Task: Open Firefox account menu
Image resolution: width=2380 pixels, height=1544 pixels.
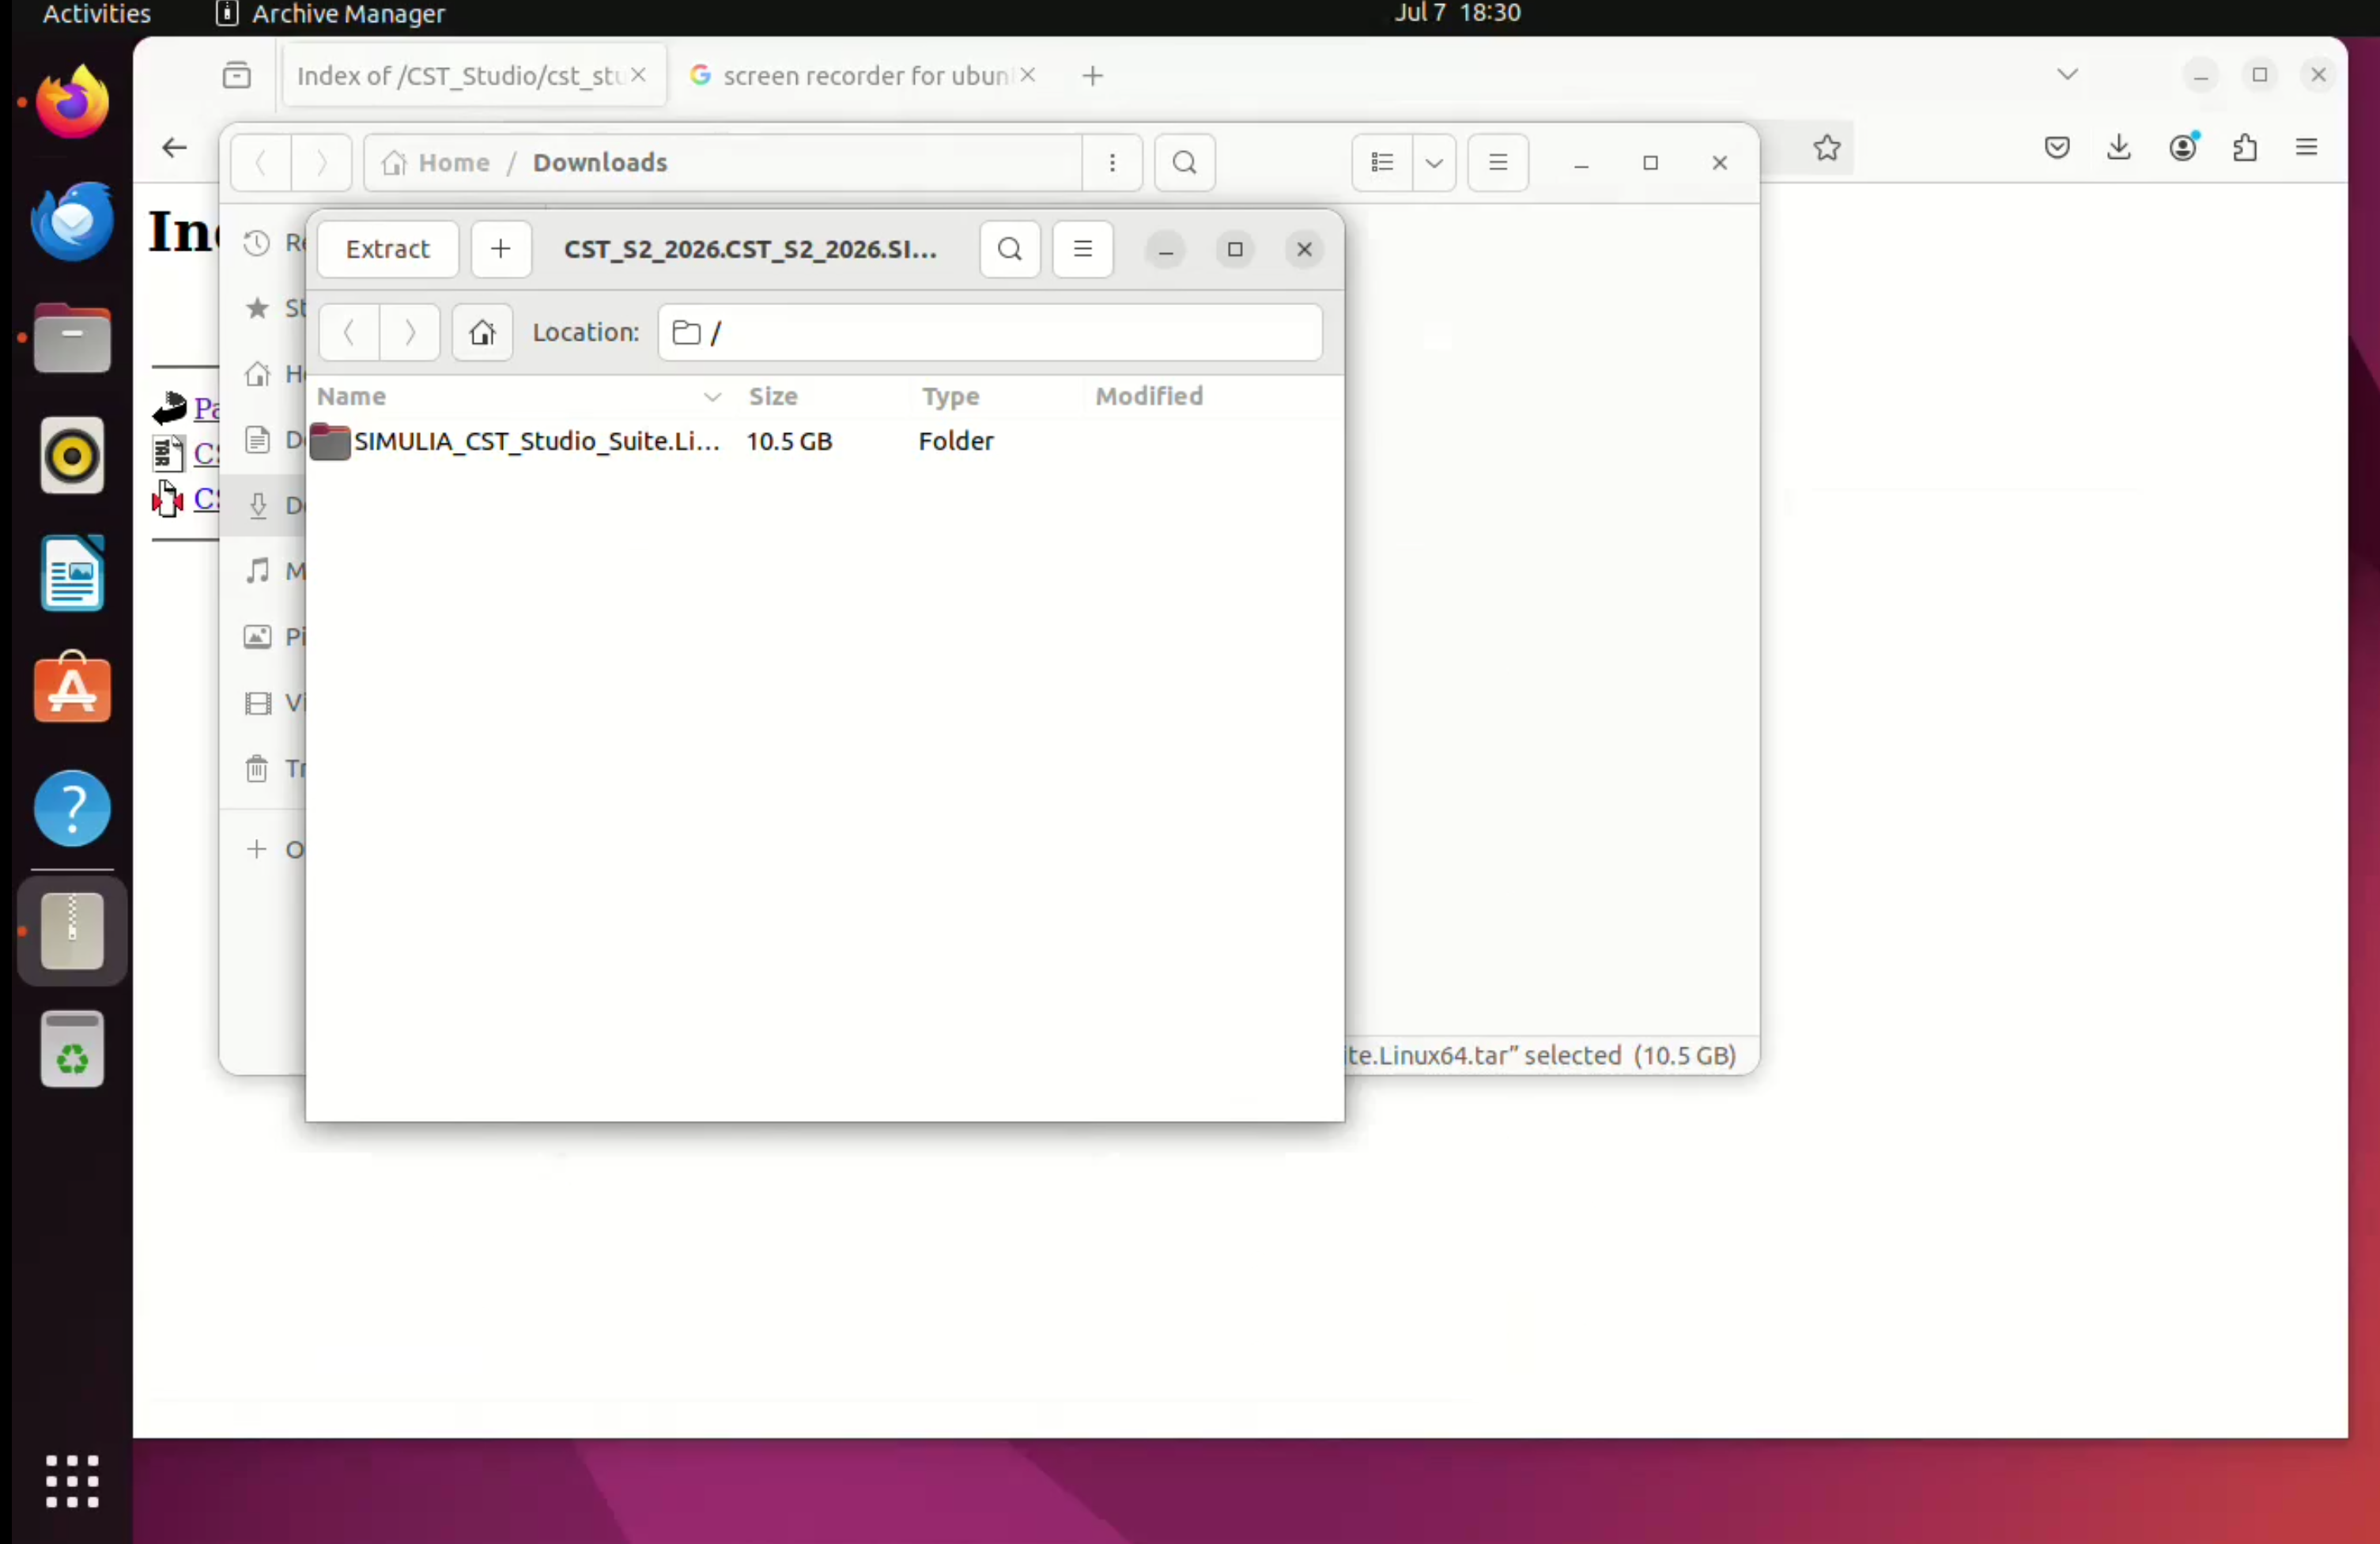Action: [2183, 148]
